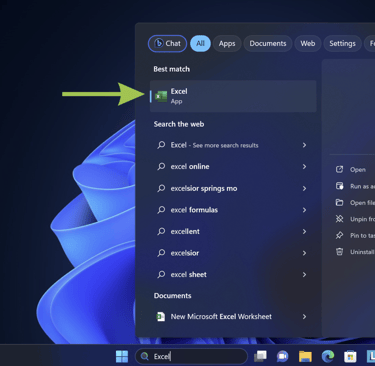Select the All search filter
375x366 pixels.
click(x=200, y=43)
